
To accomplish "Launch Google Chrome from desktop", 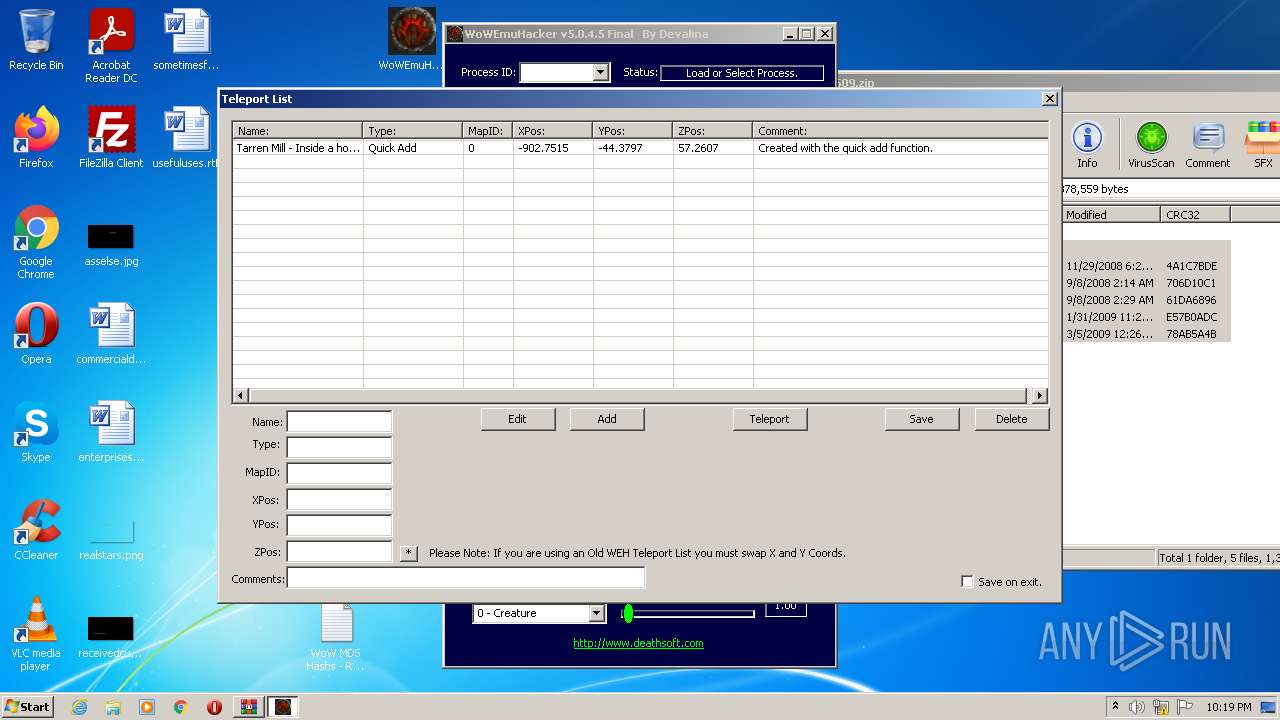I will point(36,242).
